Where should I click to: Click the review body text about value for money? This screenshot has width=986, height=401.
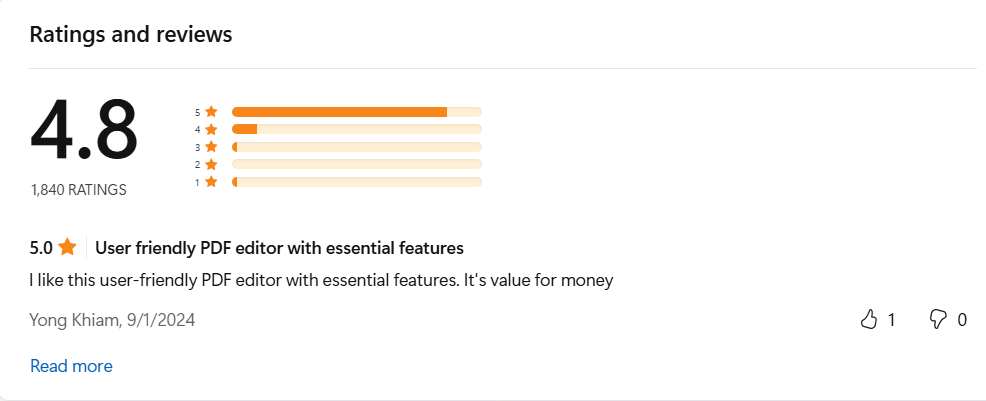click(321, 280)
